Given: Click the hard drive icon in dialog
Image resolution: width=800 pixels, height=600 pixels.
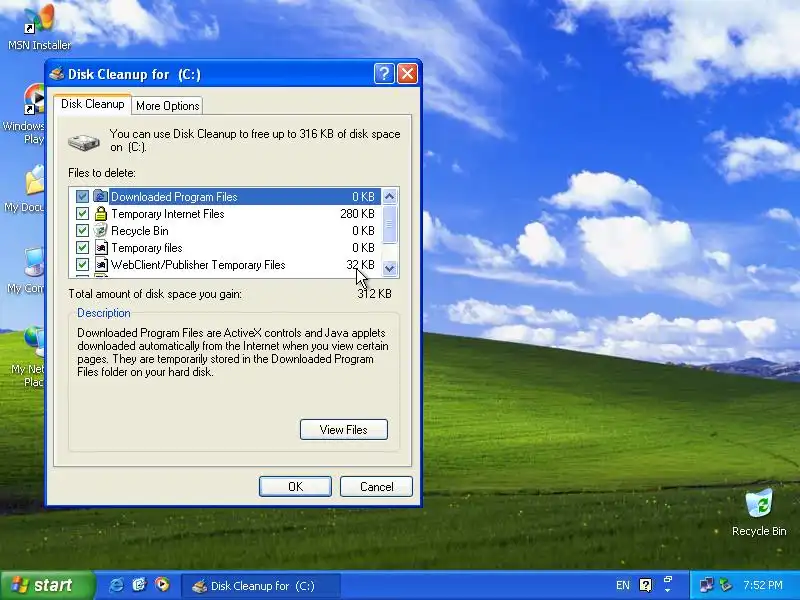Looking at the screenshot, I should coord(84,142).
